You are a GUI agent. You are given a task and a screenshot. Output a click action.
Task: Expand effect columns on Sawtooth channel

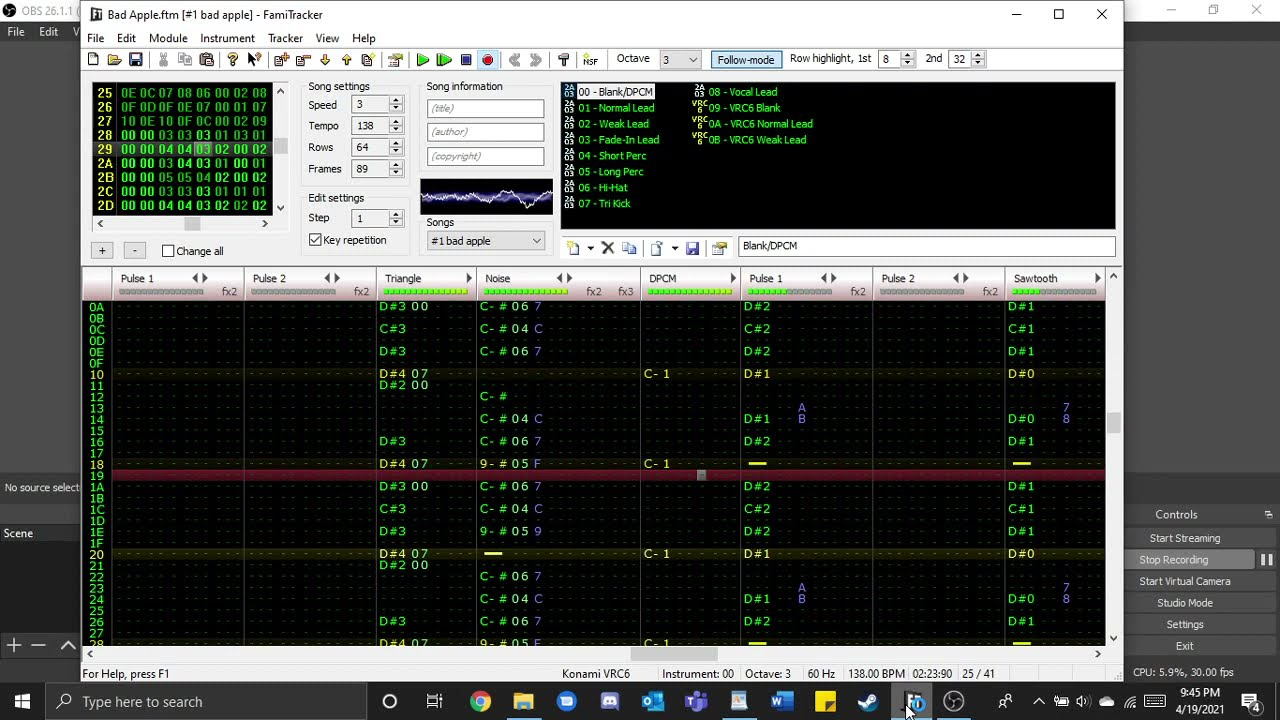(x=1097, y=279)
